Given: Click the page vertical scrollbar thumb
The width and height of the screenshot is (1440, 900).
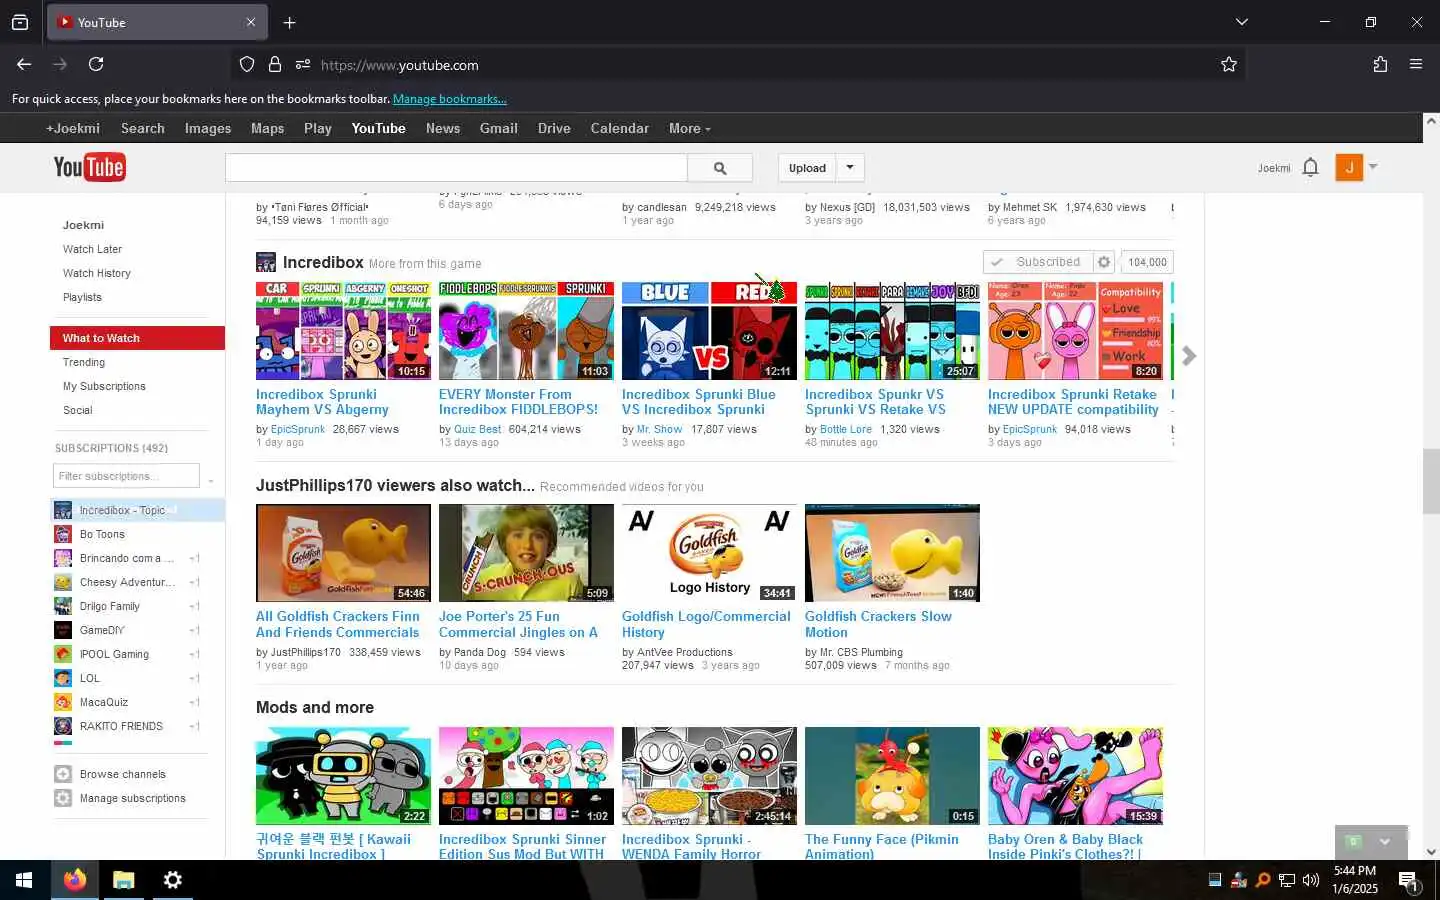Looking at the screenshot, I should coord(1431,482).
